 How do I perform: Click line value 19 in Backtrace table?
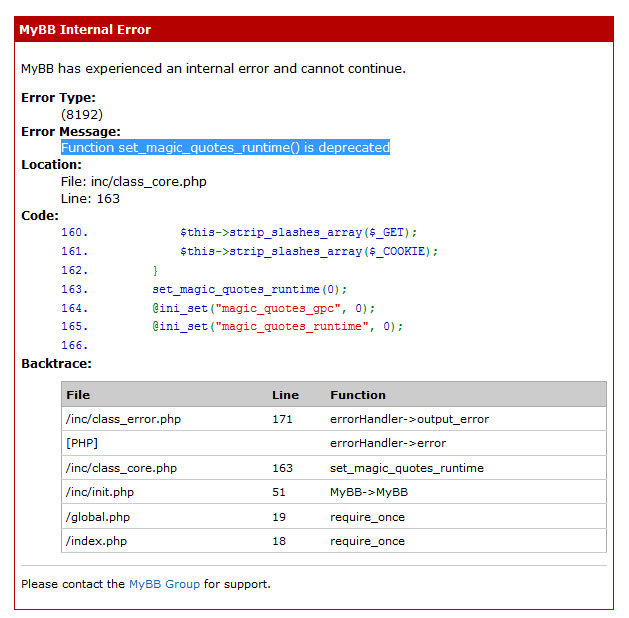(x=279, y=517)
